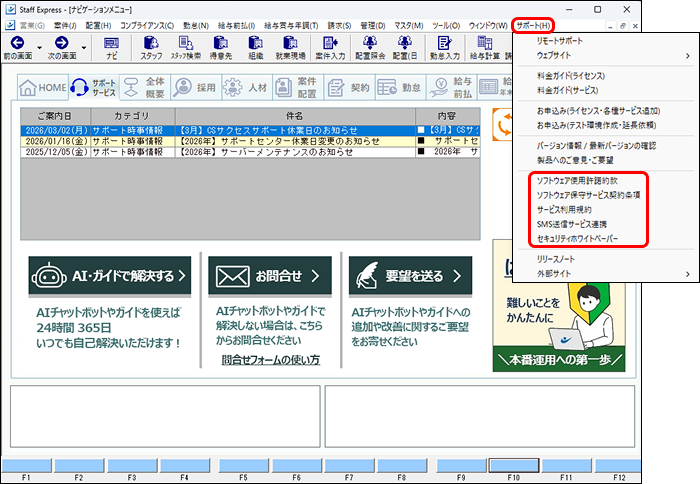Open セキュリティホワイトペーパー entry

578,238
